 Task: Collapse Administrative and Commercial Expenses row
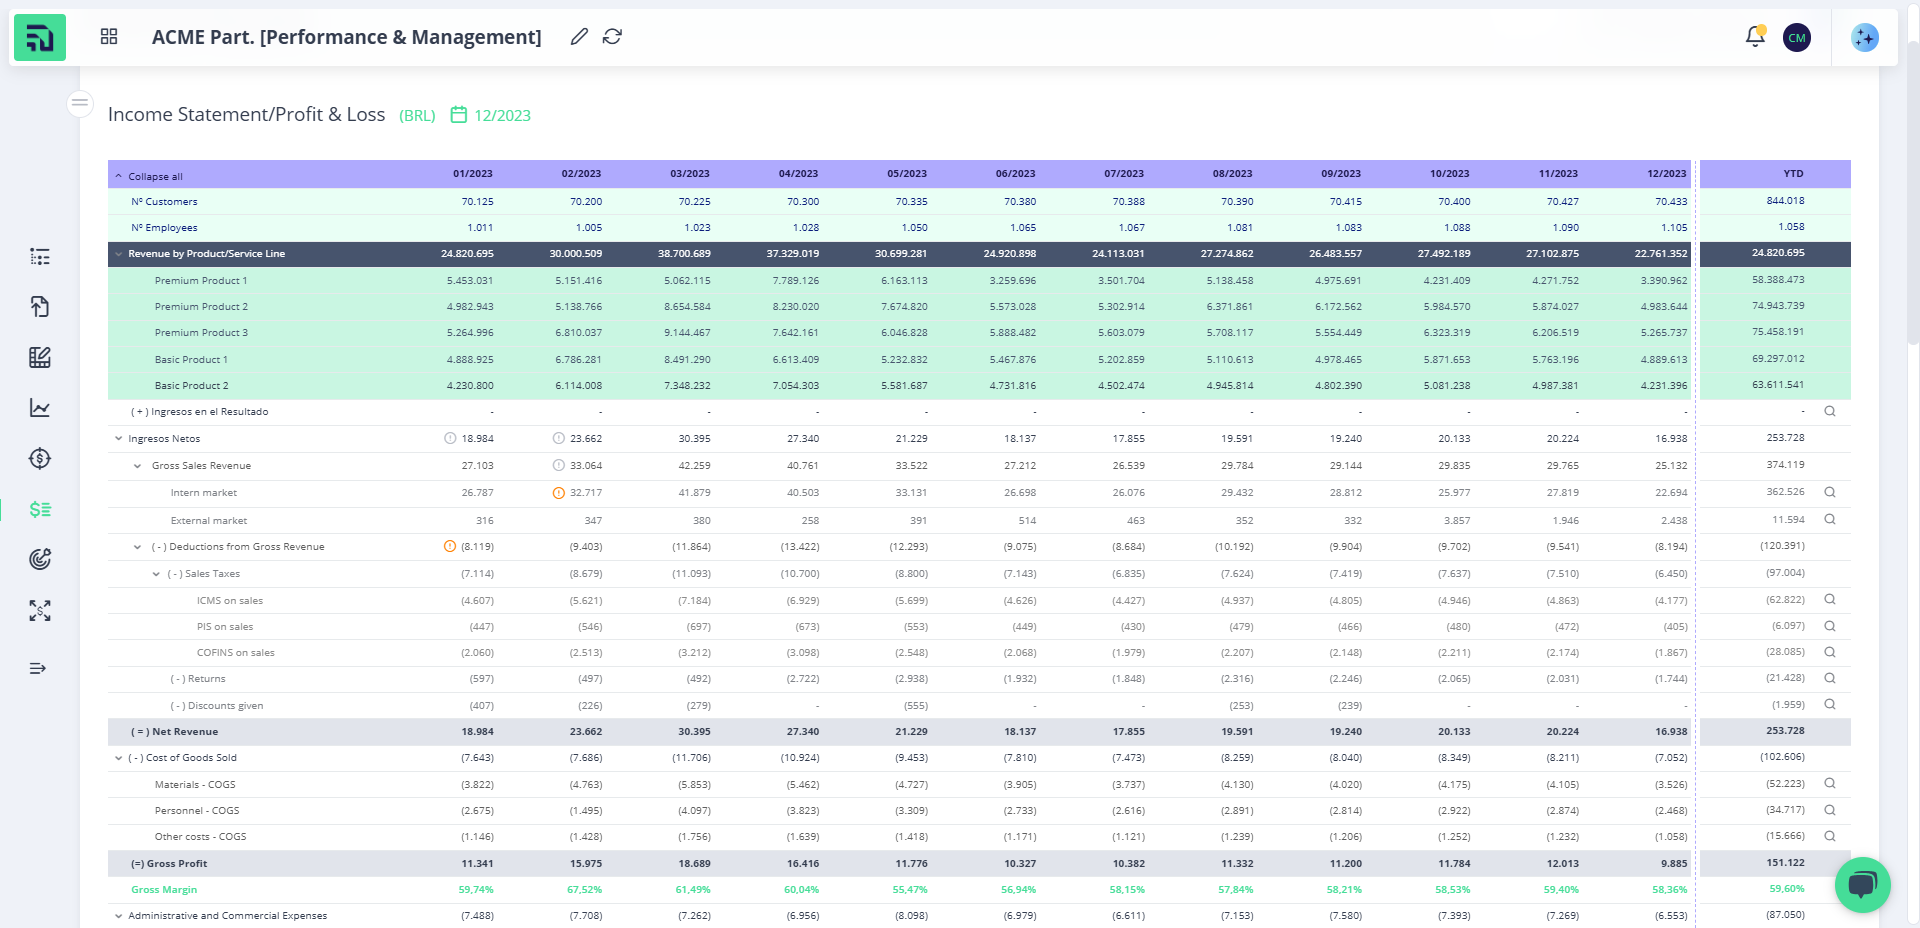tap(119, 916)
